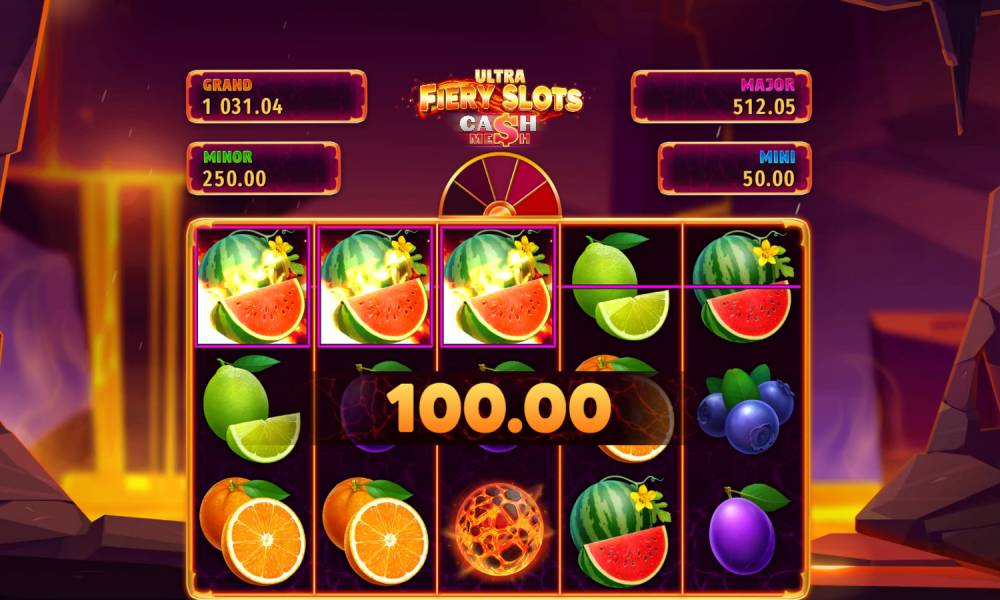Click the purple plum symbol in the bottom row
The width and height of the screenshot is (1000, 600).
tap(746, 529)
